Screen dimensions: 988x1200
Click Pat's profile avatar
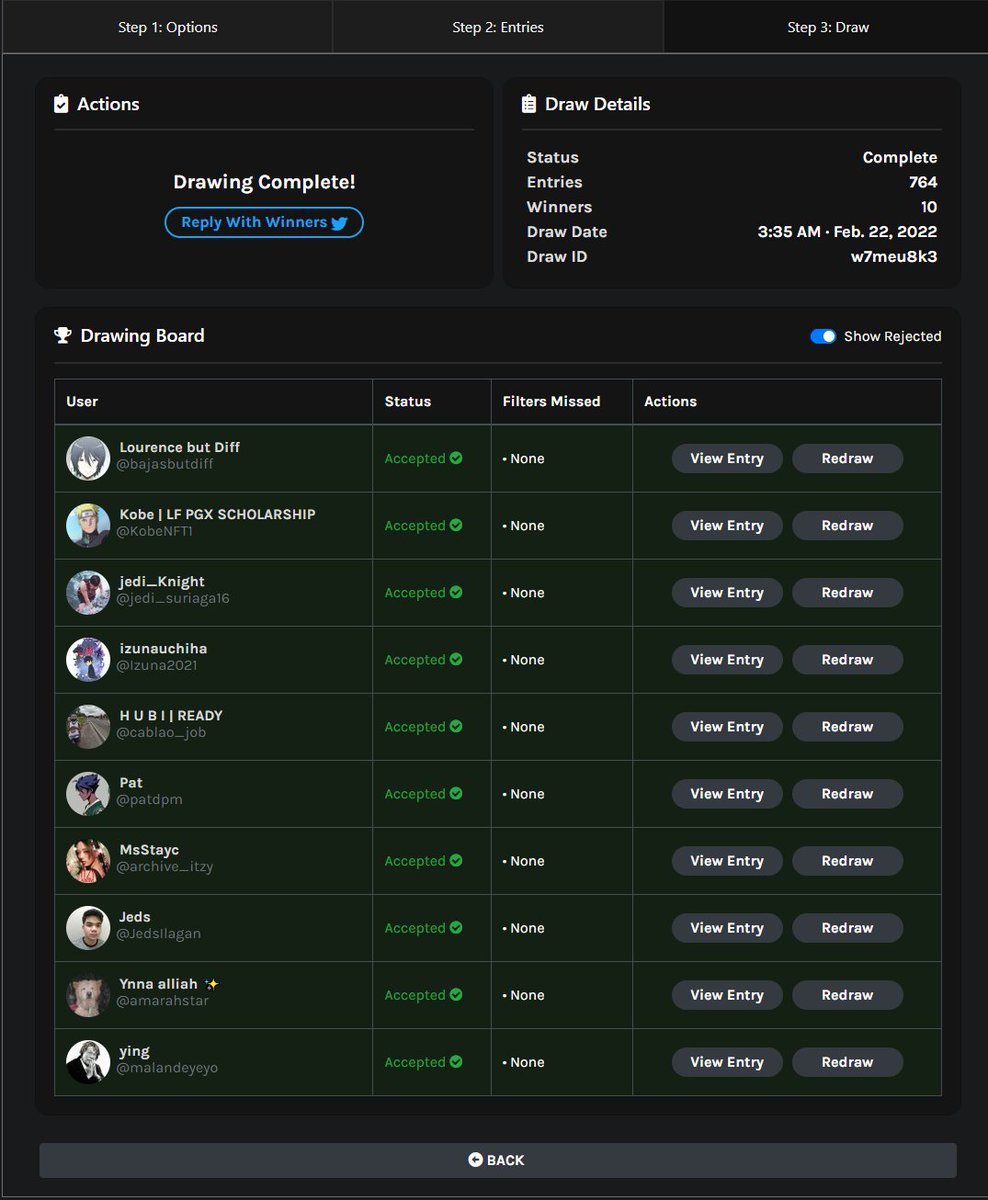88,793
